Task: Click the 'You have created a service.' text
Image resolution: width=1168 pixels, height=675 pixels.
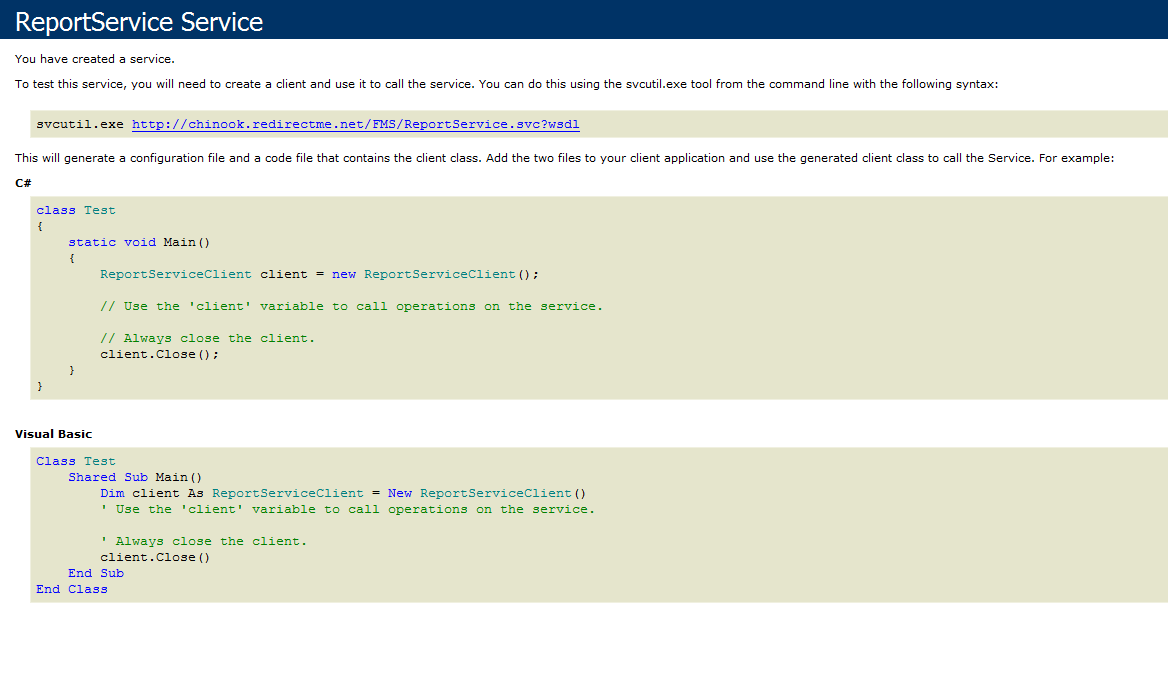Action: point(95,59)
